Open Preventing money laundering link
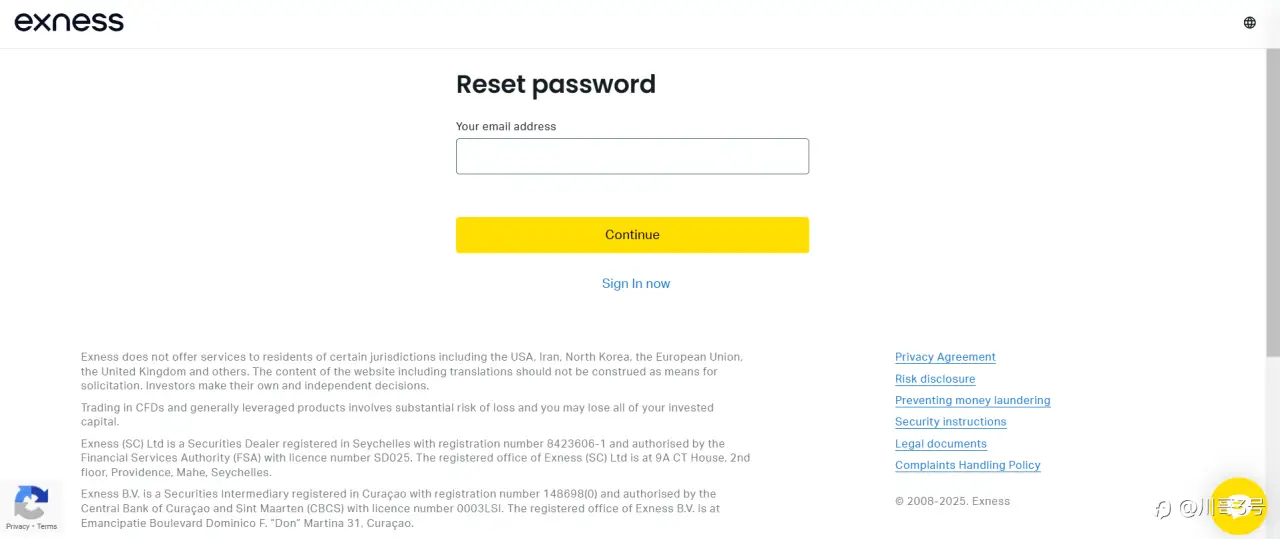This screenshot has height=539, width=1280. pyautogui.click(x=972, y=400)
